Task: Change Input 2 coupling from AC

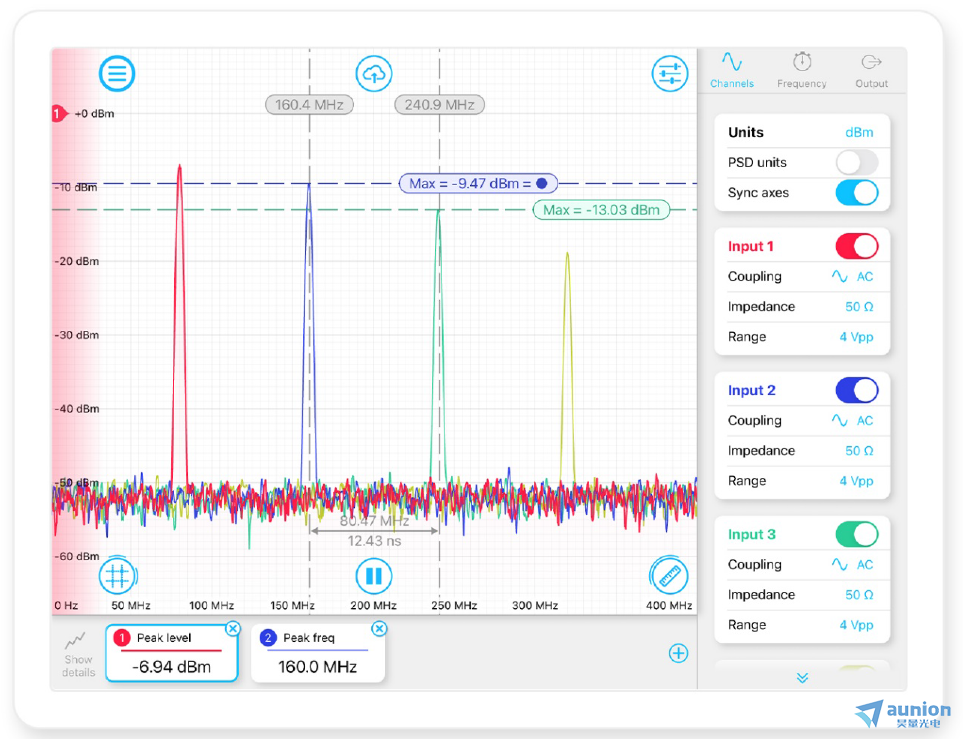Action: click(852, 420)
